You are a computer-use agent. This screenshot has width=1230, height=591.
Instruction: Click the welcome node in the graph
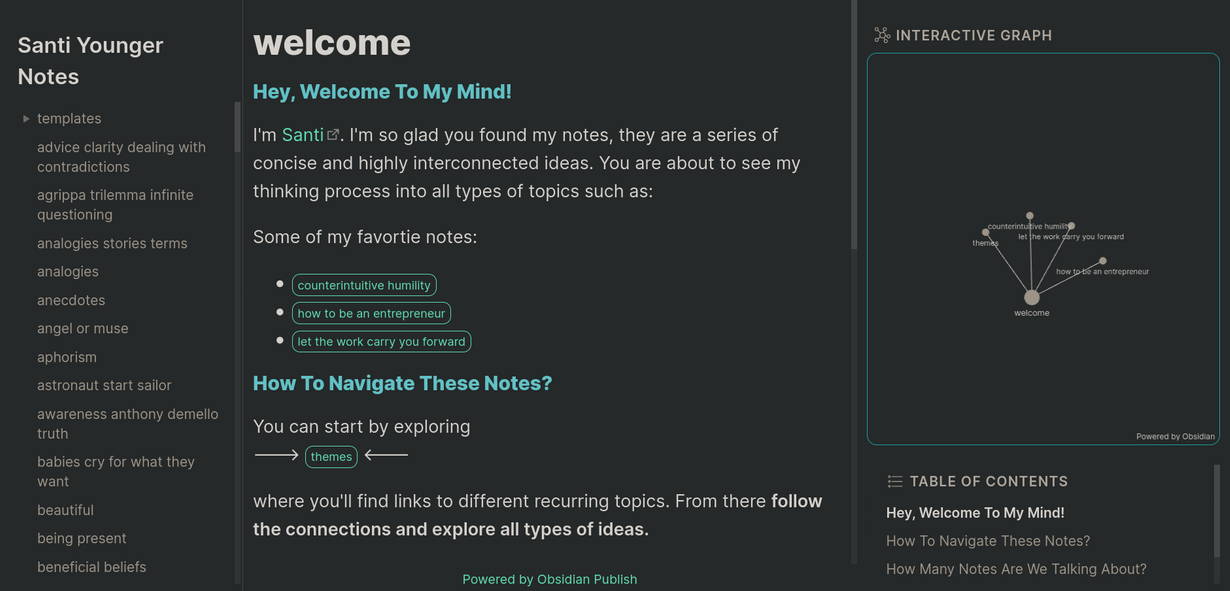pyautogui.click(x=1032, y=297)
